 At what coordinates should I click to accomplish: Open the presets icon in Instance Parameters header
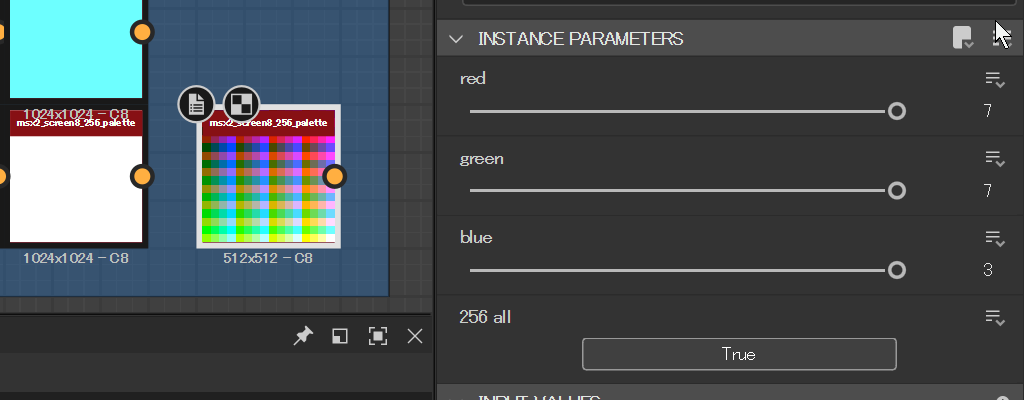(x=962, y=38)
